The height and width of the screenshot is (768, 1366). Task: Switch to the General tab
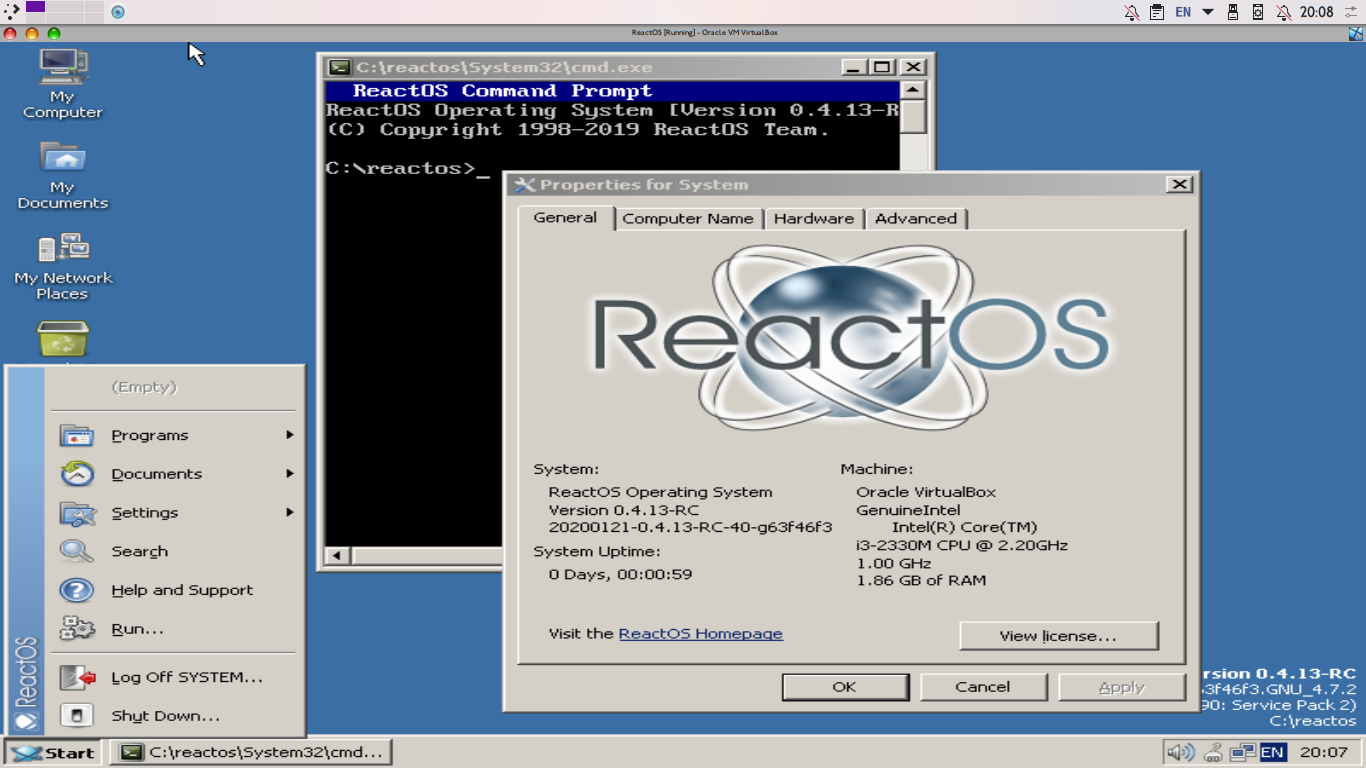point(565,218)
